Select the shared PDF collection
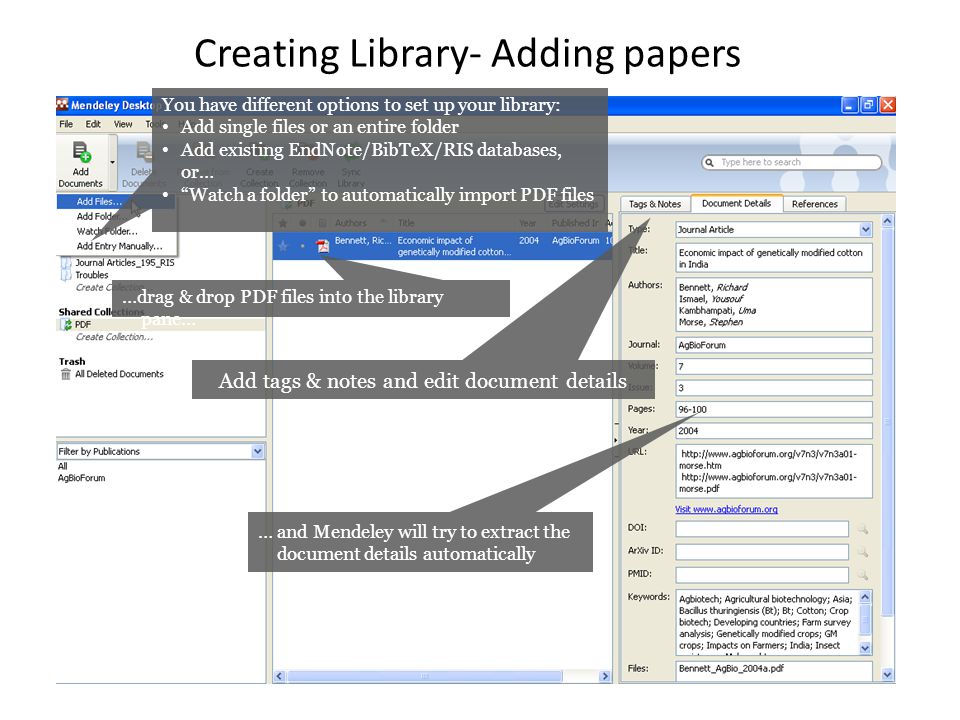This screenshot has height=720, width=960. click(x=83, y=324)
